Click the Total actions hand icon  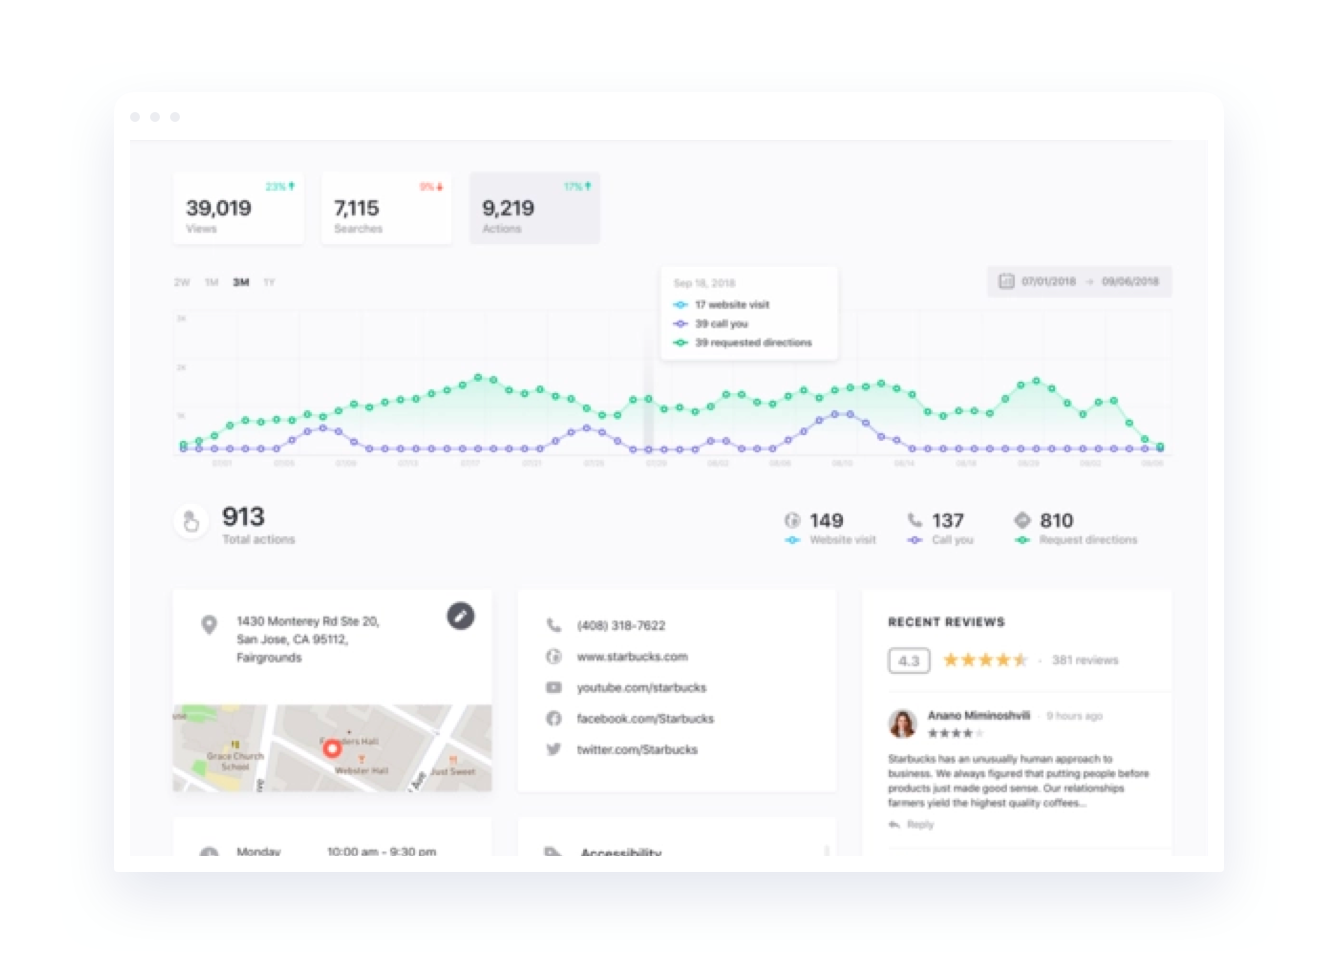pos(191,521)
